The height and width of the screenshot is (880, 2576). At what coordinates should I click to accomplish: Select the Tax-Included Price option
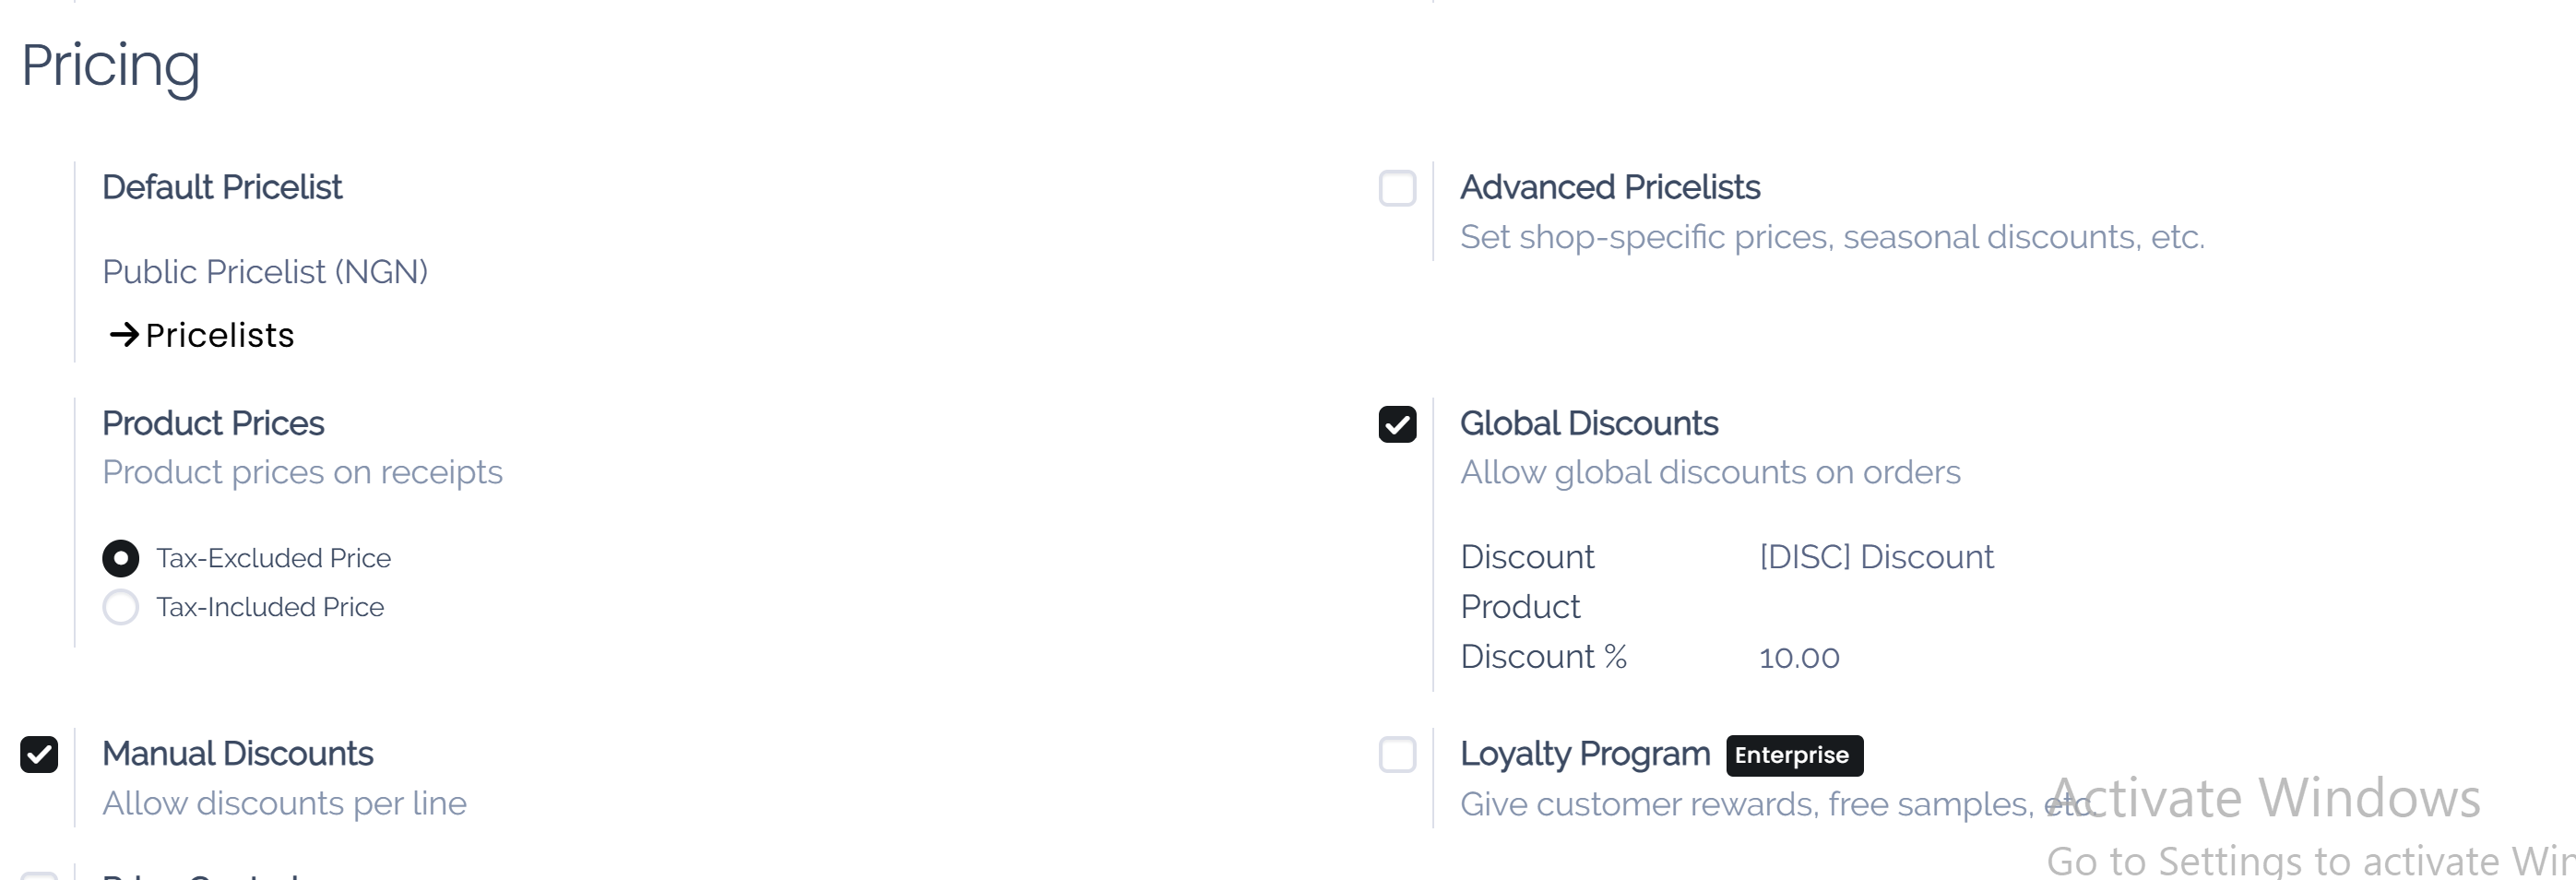pyautogui.click(x=121, y=607)
